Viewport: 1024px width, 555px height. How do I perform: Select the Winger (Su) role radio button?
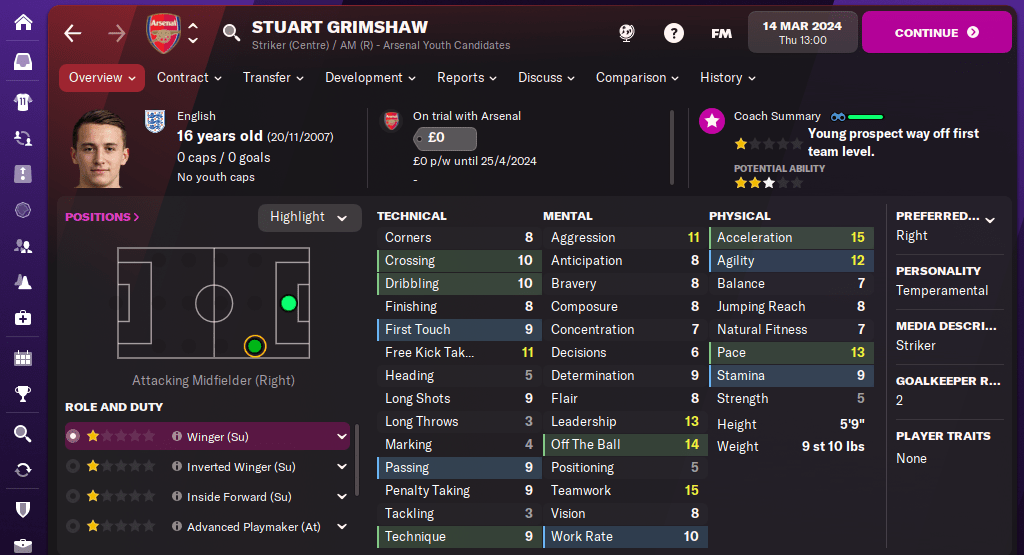point(73,436)
